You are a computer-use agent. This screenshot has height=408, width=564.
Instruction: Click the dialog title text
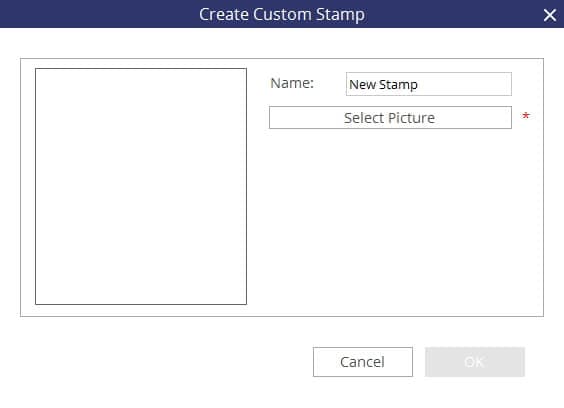(x=282, y=15)
